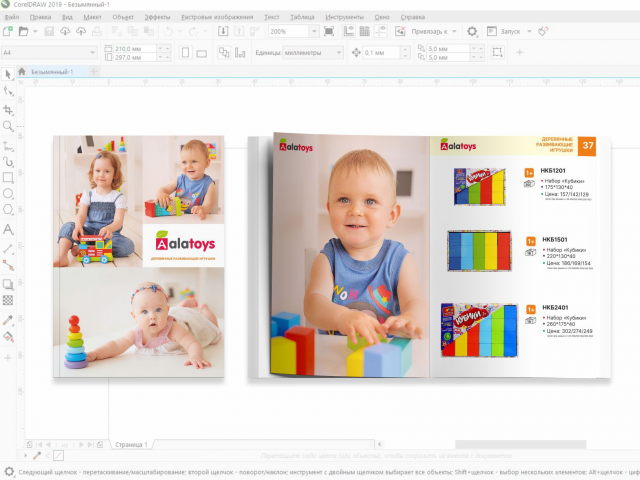
Task: Select the Zoom magnifier tool
Action: tap(8, 126)
